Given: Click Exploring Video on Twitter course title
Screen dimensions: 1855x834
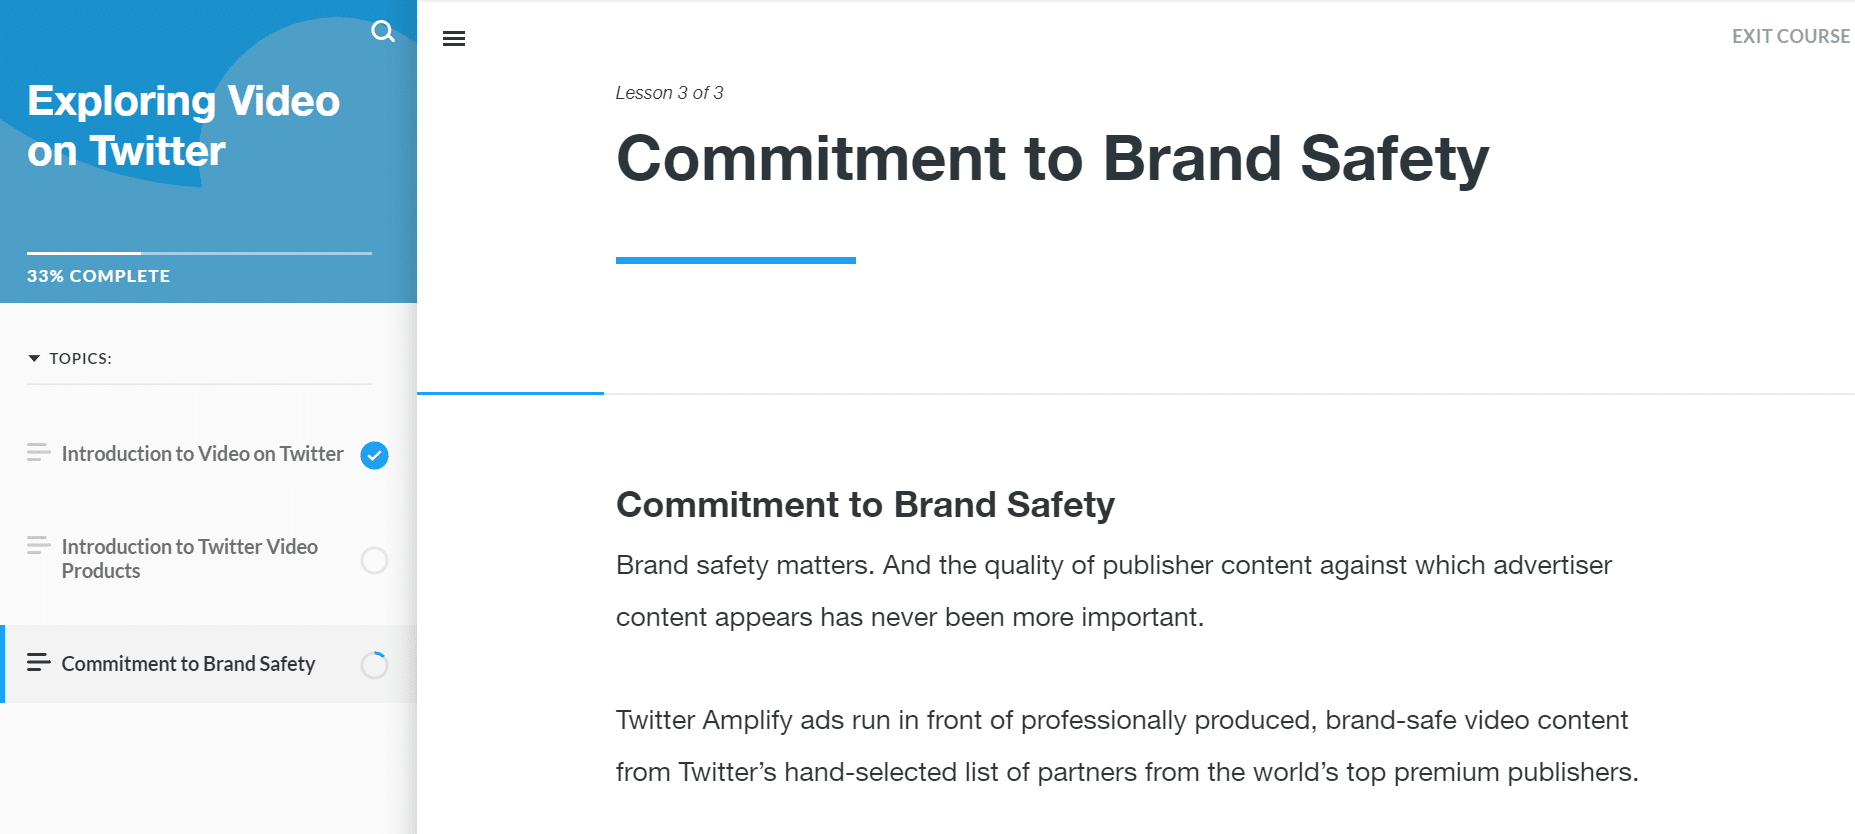Looking at the screenshot, I should tap(183, 126).
